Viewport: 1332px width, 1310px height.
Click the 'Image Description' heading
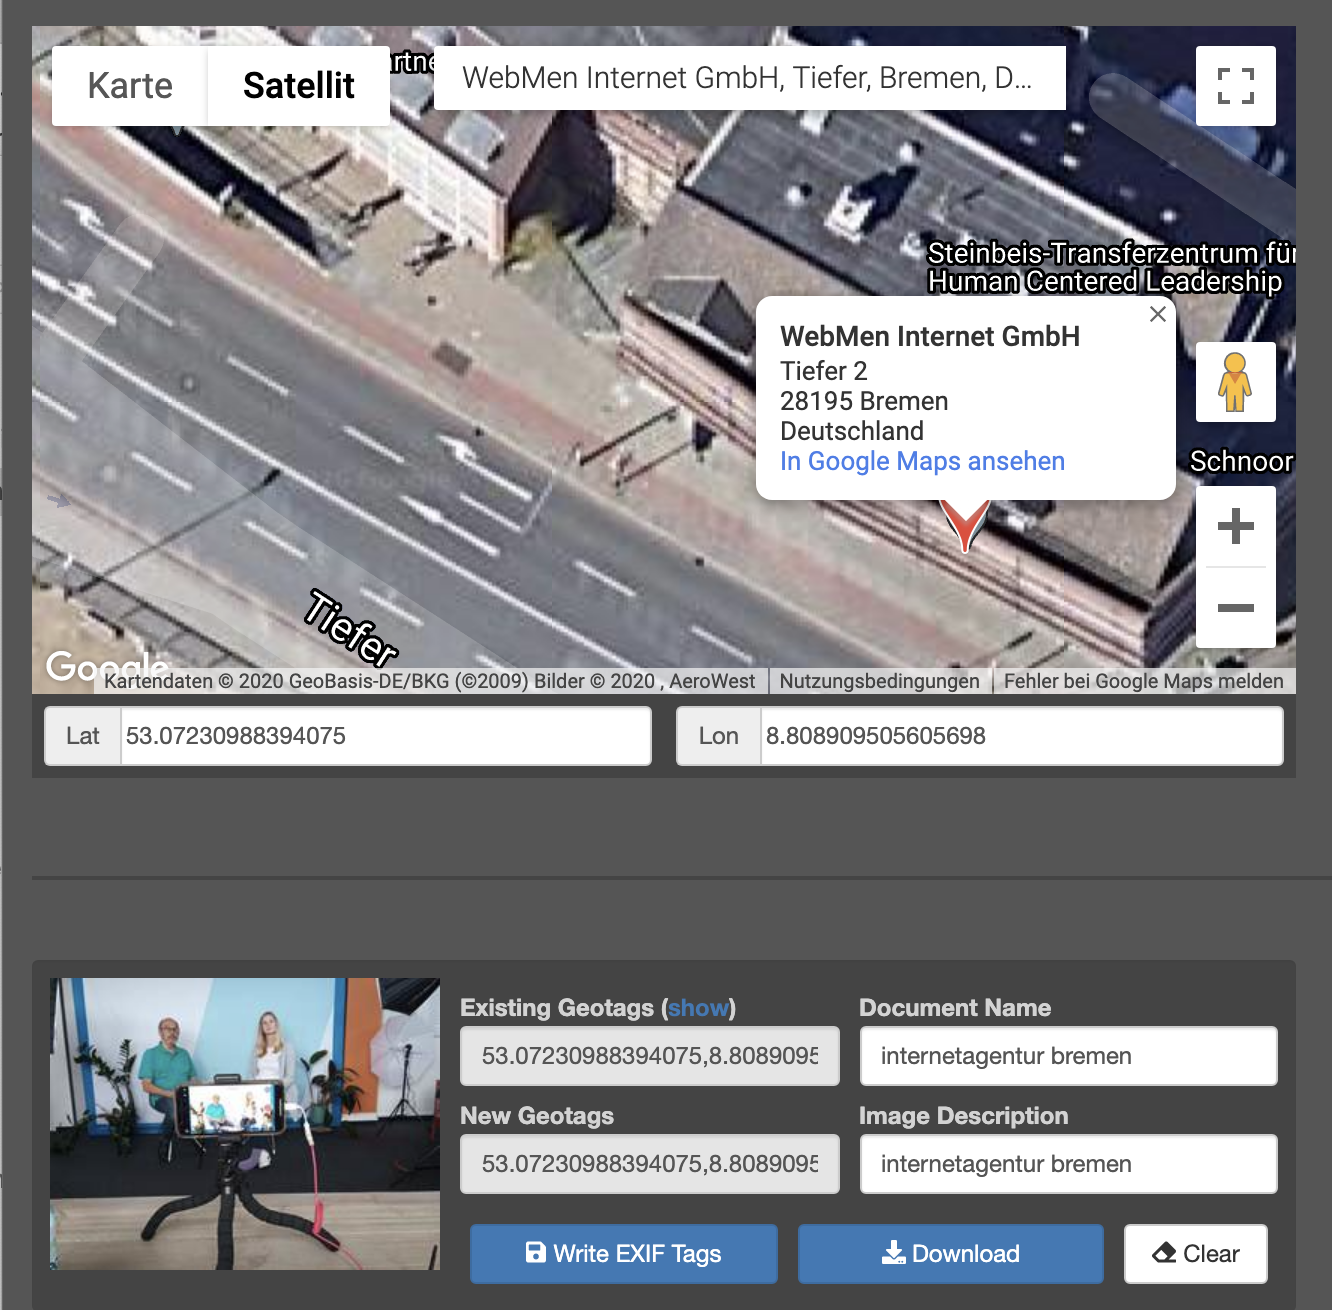pos(964,1116)
